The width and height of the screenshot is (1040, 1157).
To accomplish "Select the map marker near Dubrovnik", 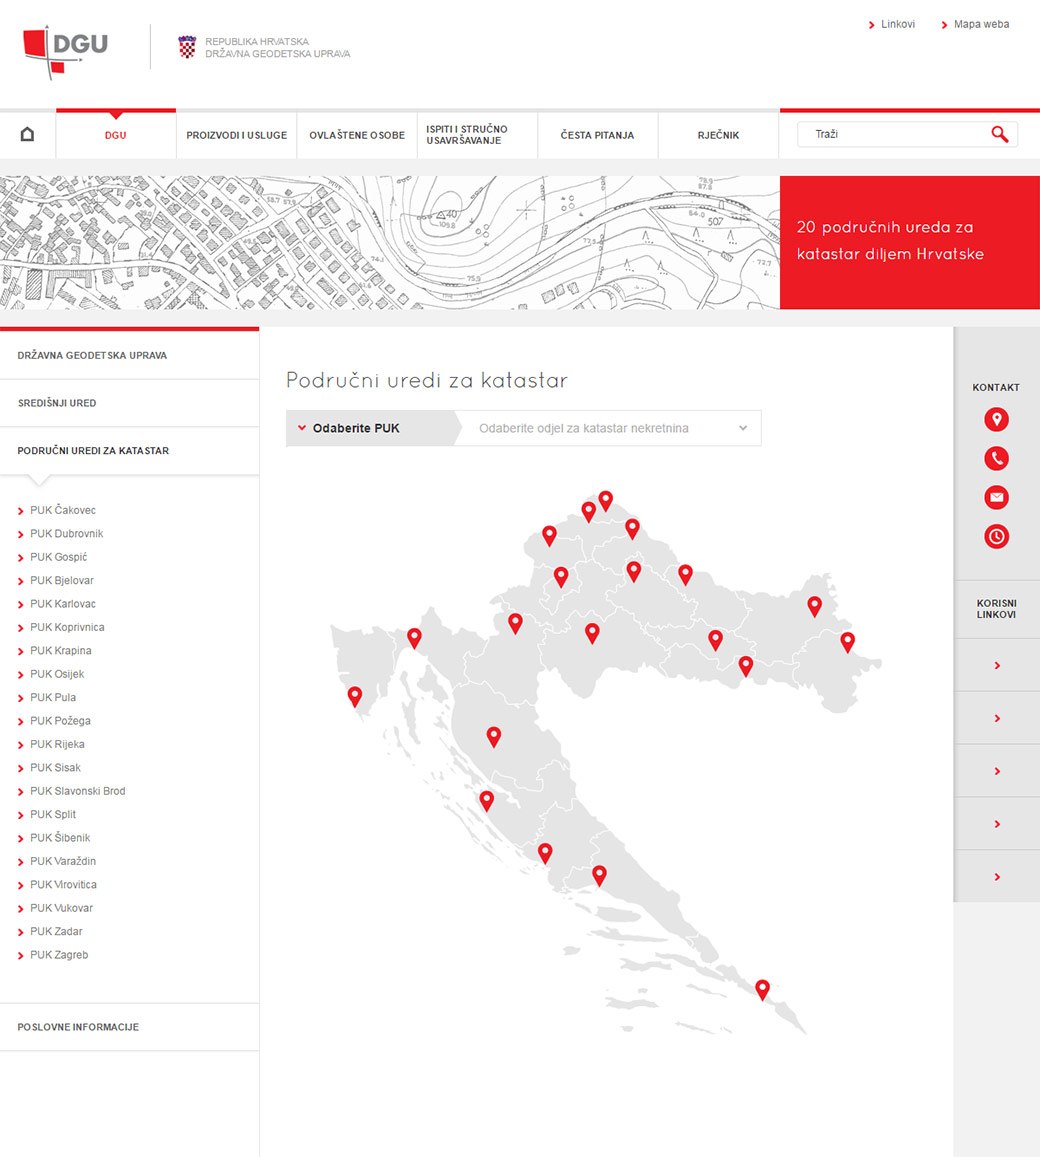I will 762,989.
